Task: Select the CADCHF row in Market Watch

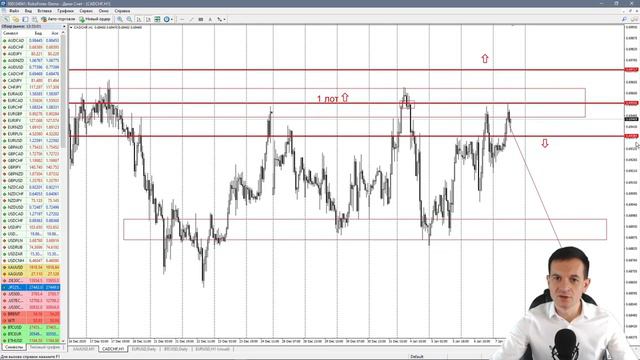Action: (31, 74)
